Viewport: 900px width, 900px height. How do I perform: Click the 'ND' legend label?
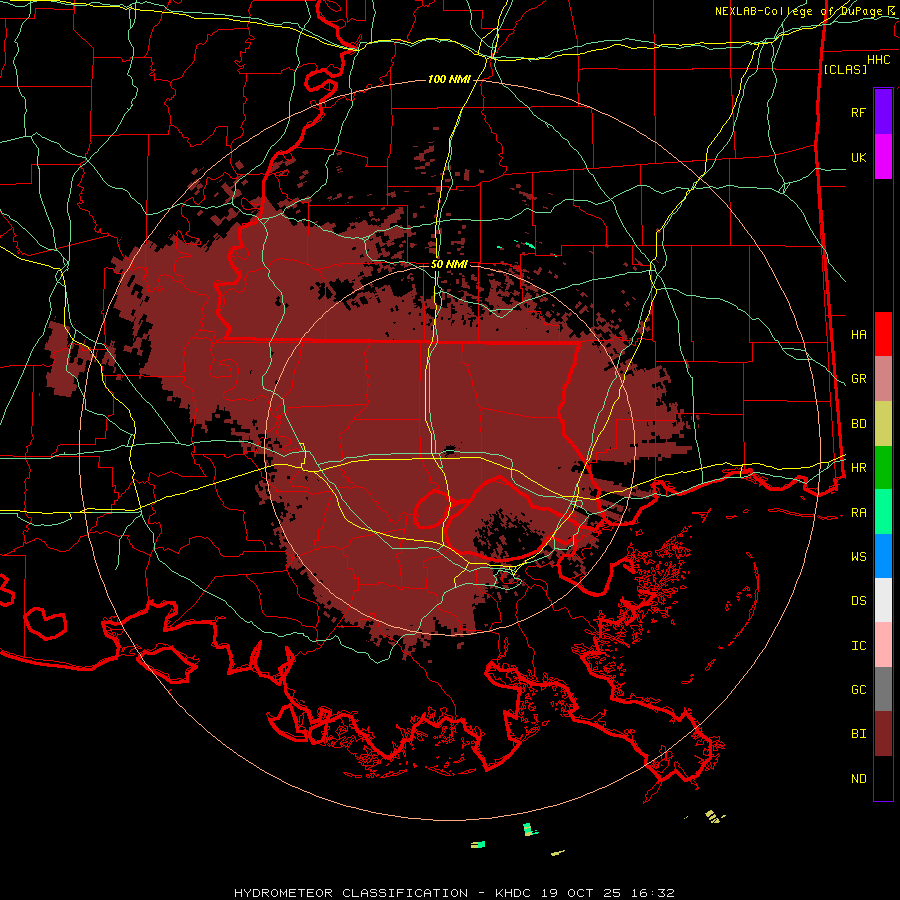(x=858, y=779)
